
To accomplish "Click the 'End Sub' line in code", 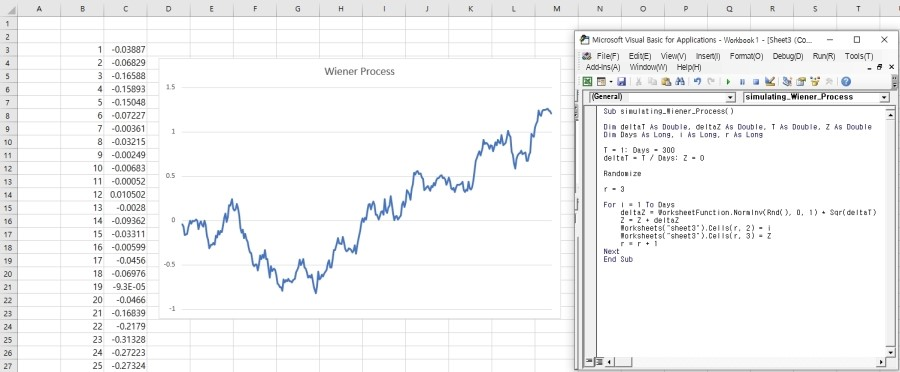I will pyautogui.click(x=618, y=259).
